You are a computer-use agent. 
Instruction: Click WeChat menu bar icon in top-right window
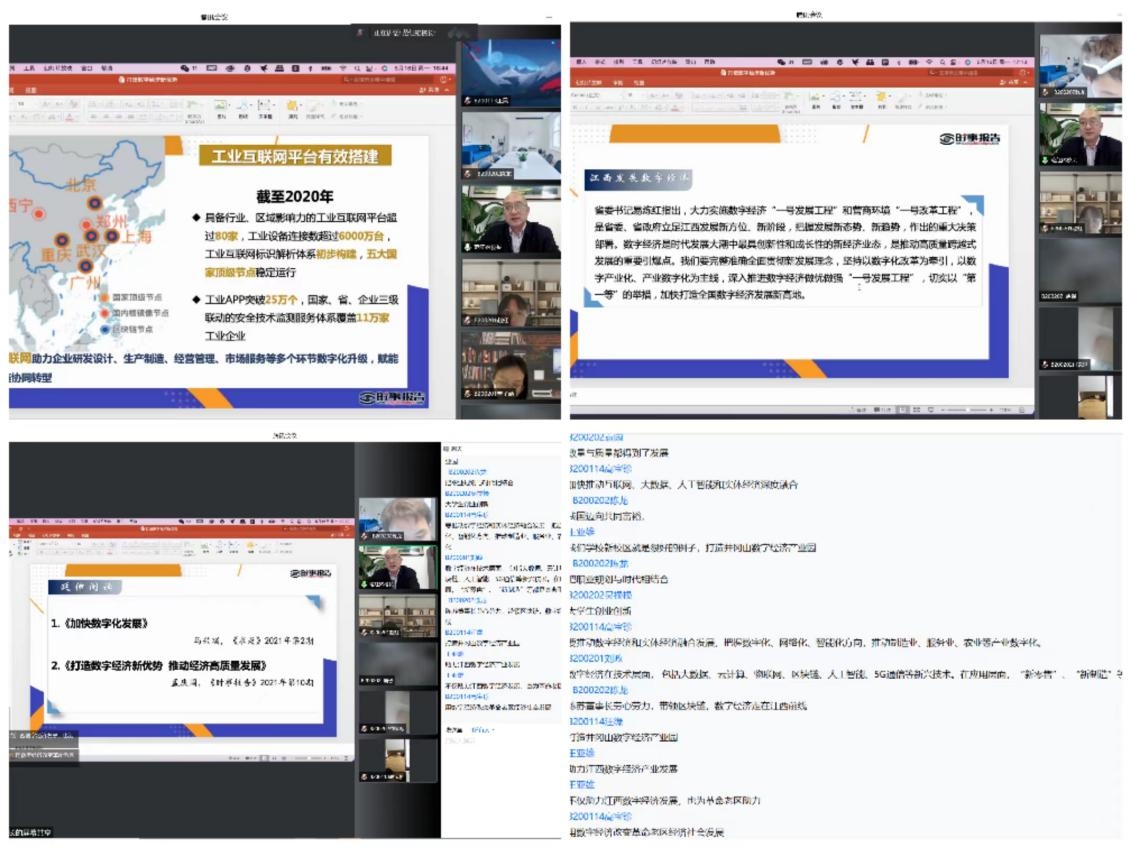click(x=782, y=62)
